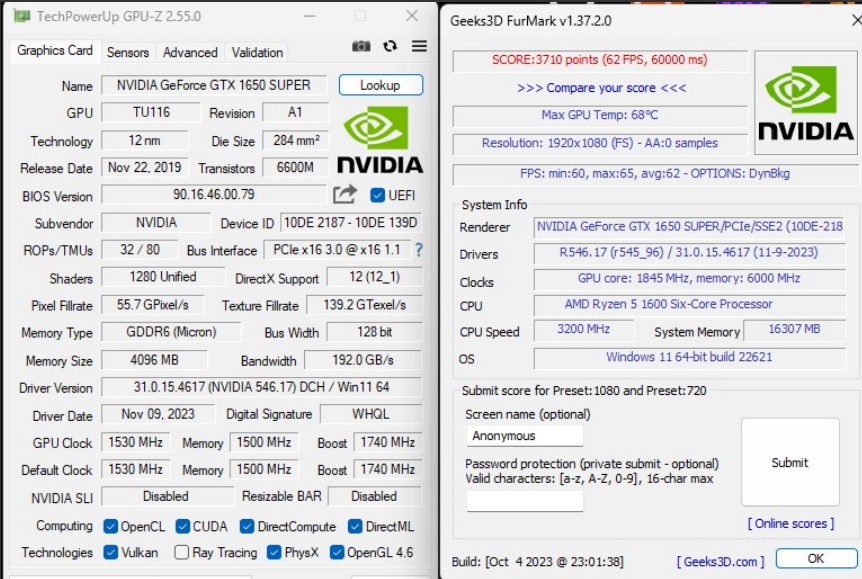Open the Validation tab
The width and height of the screenshot is (862, 579).
[x=257, y=52]
